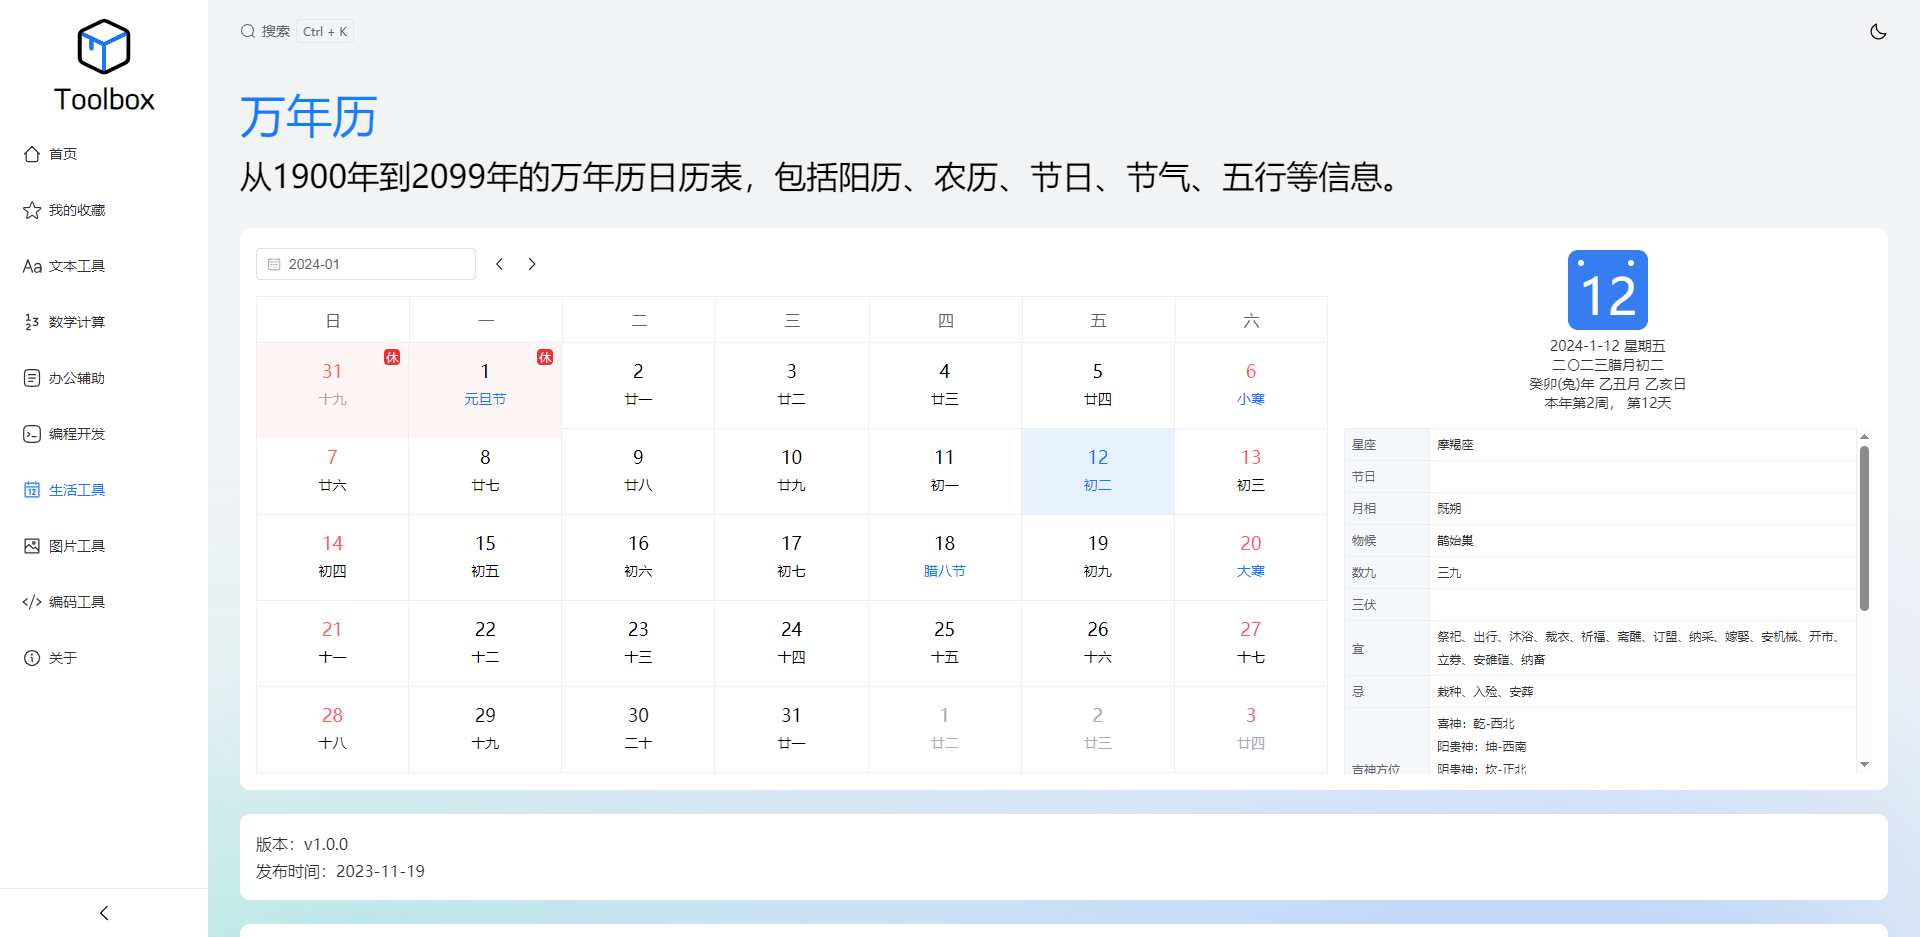Viewport: 1920px width, 937px height.
Task: Go to previous month arrow
Action: [x=500, y=264]
